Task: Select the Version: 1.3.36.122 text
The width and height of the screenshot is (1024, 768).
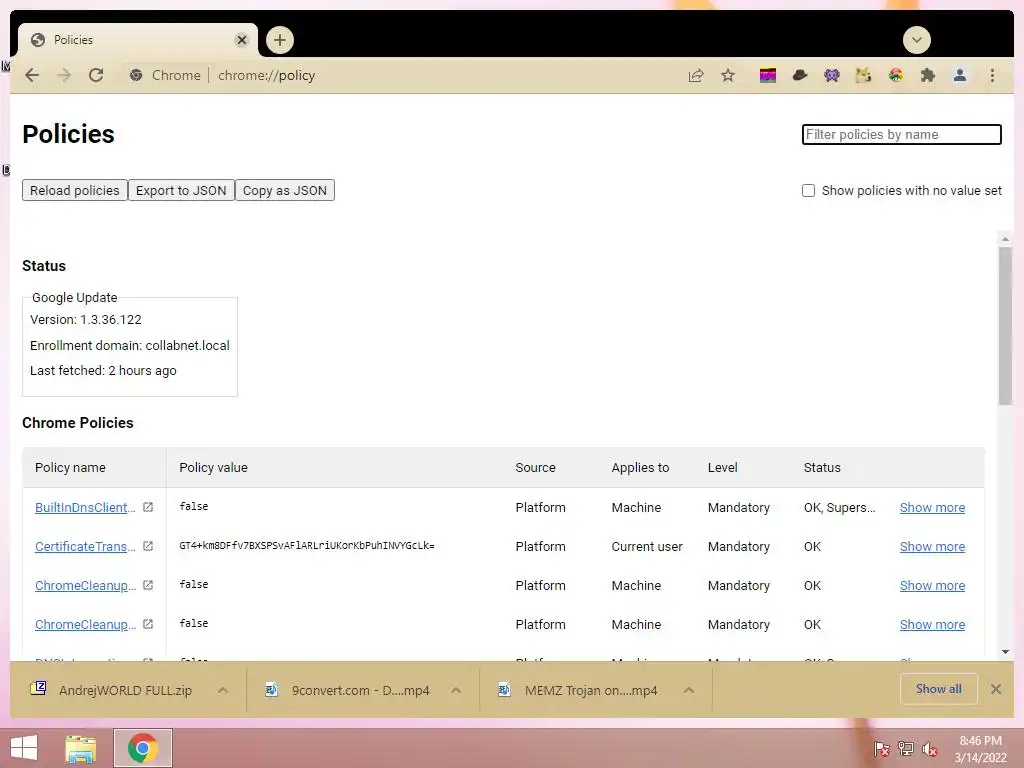Action: tap(86, 319)
